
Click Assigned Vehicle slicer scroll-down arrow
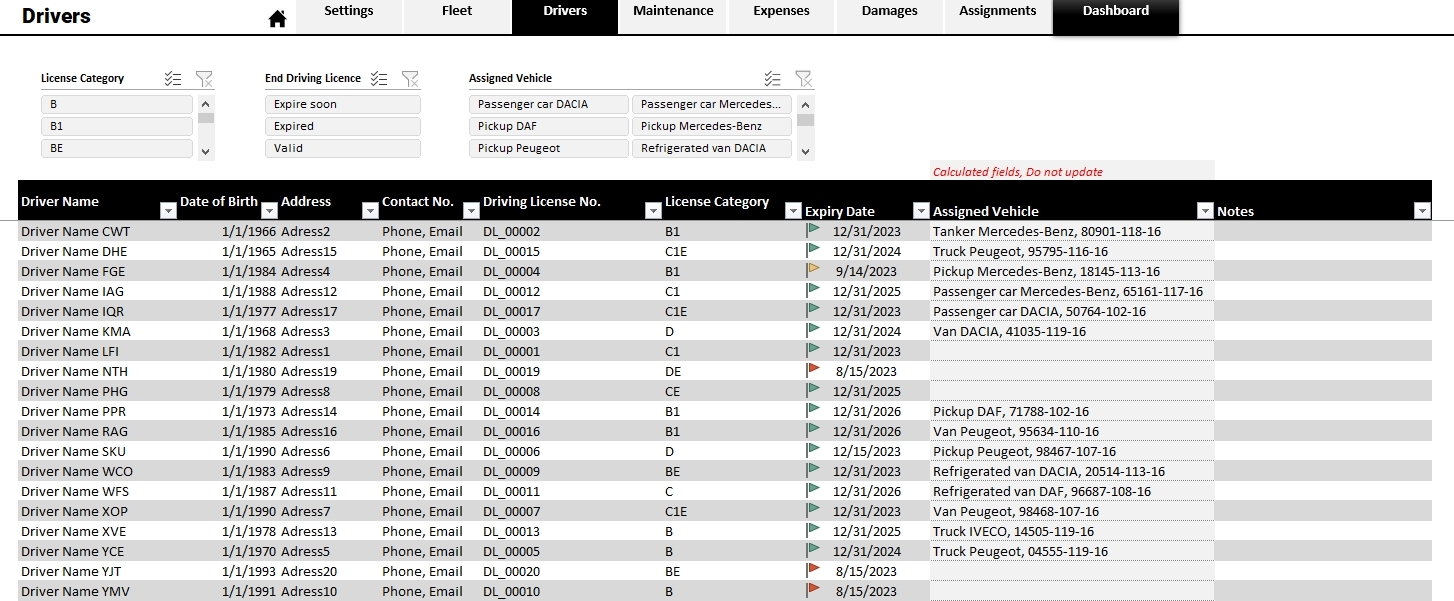pyautogui.click(x=805, y=151)
